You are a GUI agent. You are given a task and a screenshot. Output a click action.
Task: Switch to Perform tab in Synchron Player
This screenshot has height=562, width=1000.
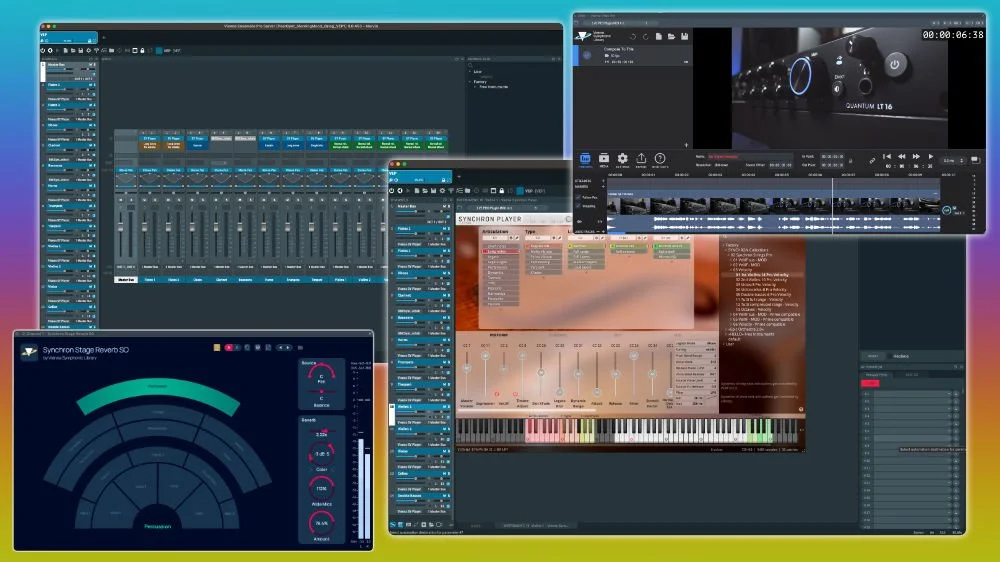(499, 334)
